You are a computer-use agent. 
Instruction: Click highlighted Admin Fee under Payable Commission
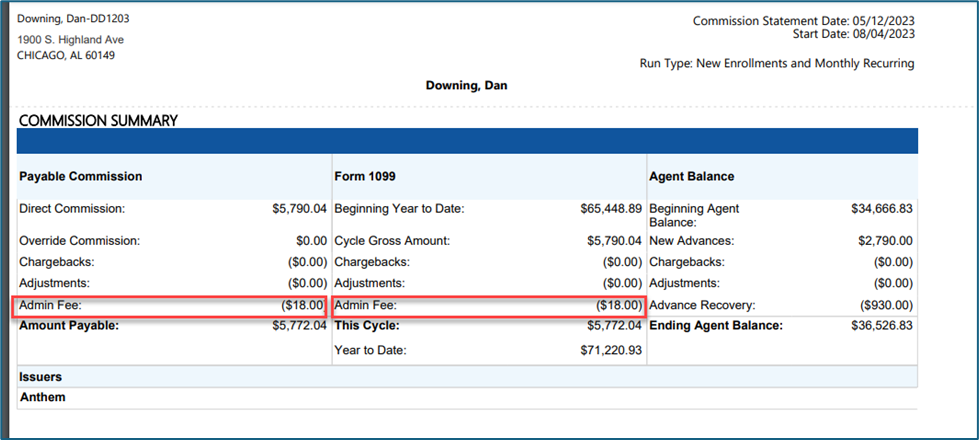tap(172, 306)
